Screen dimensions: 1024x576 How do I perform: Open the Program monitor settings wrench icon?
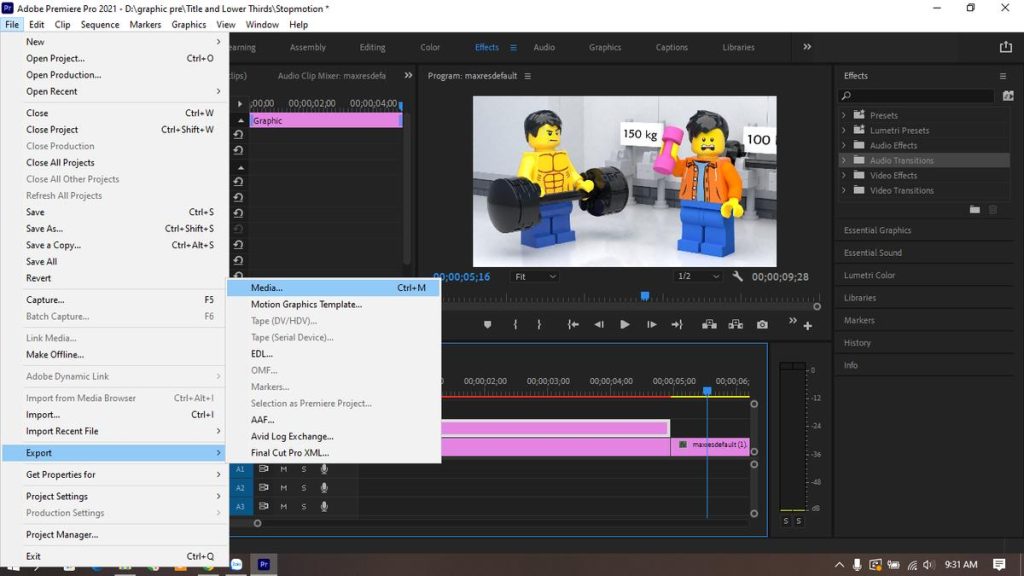735,278
